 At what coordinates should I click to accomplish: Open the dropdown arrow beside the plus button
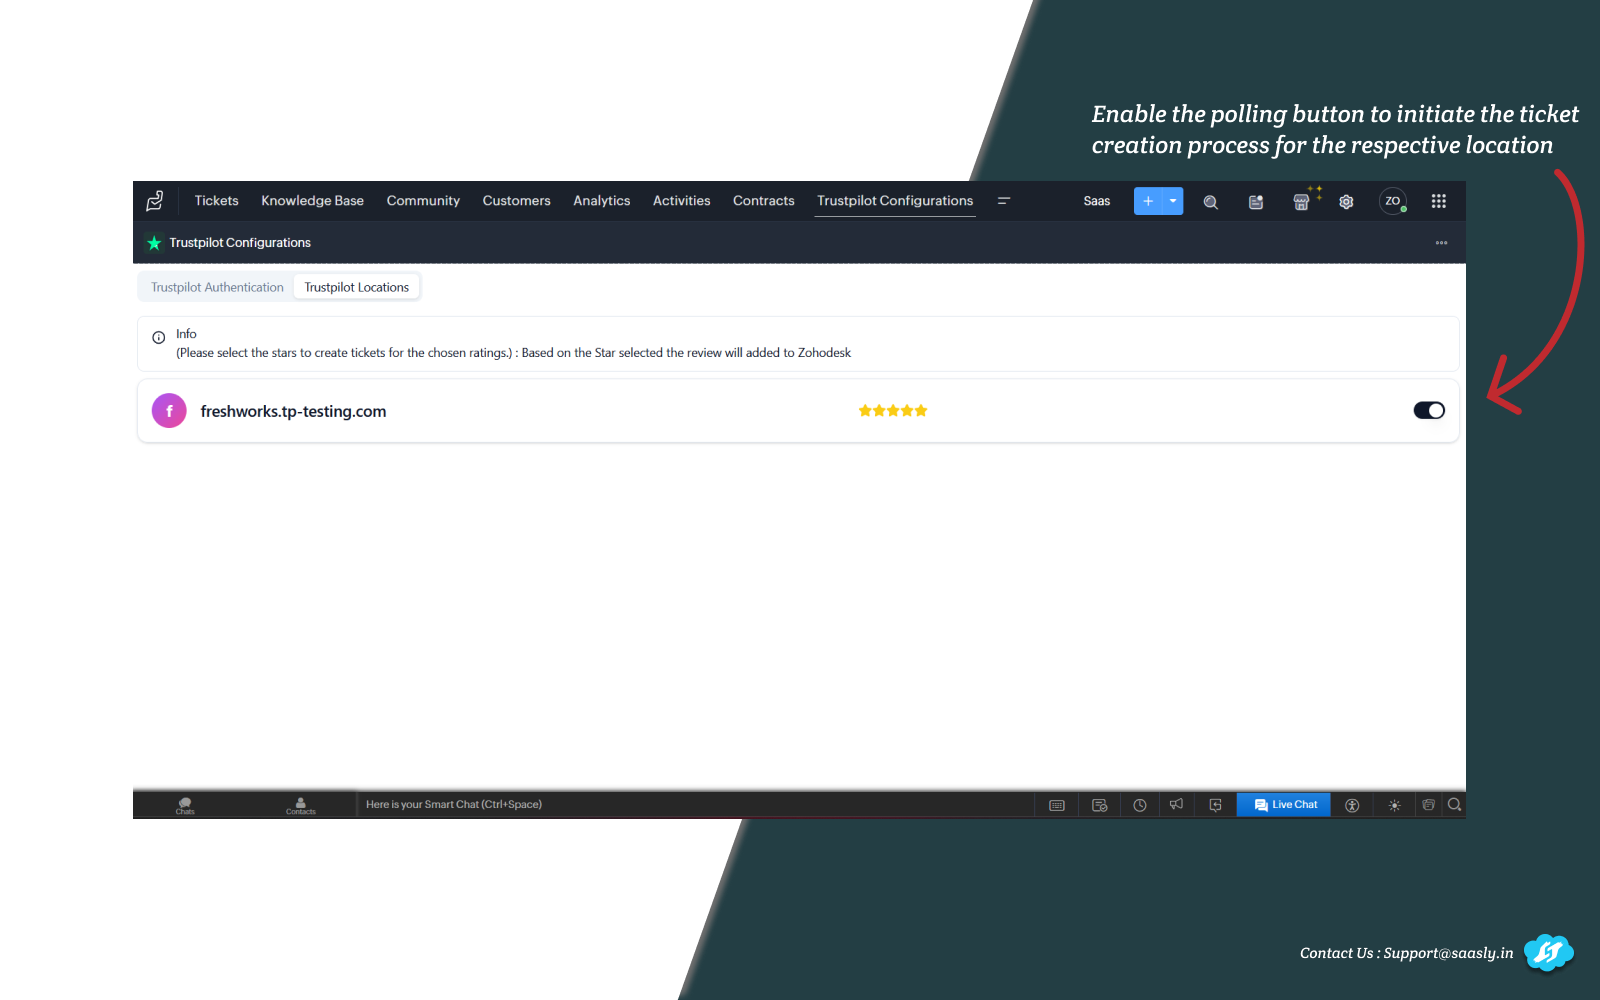click(x=1173, y=201)
